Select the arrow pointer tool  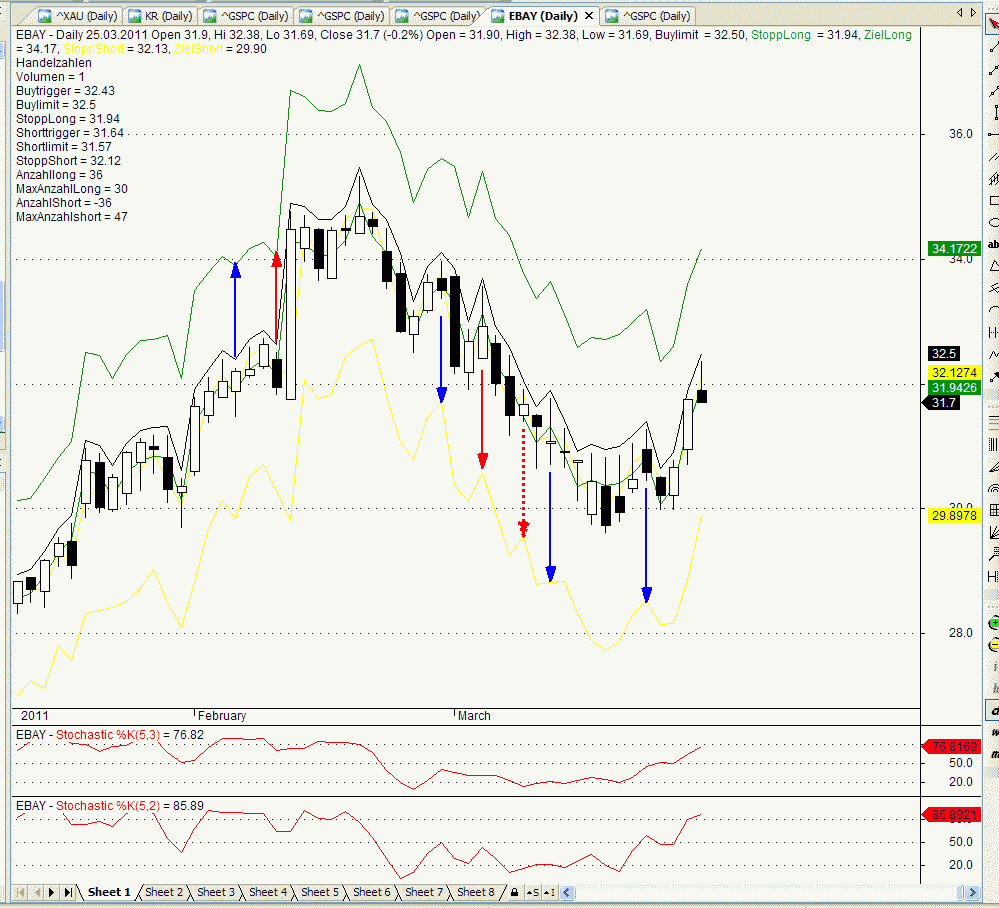coord(993,25)
